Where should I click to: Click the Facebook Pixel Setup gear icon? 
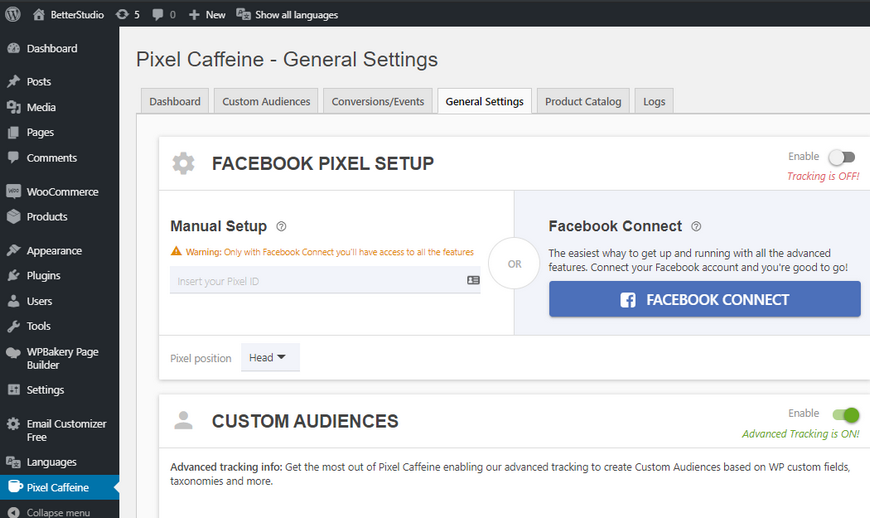click(183, 163)
